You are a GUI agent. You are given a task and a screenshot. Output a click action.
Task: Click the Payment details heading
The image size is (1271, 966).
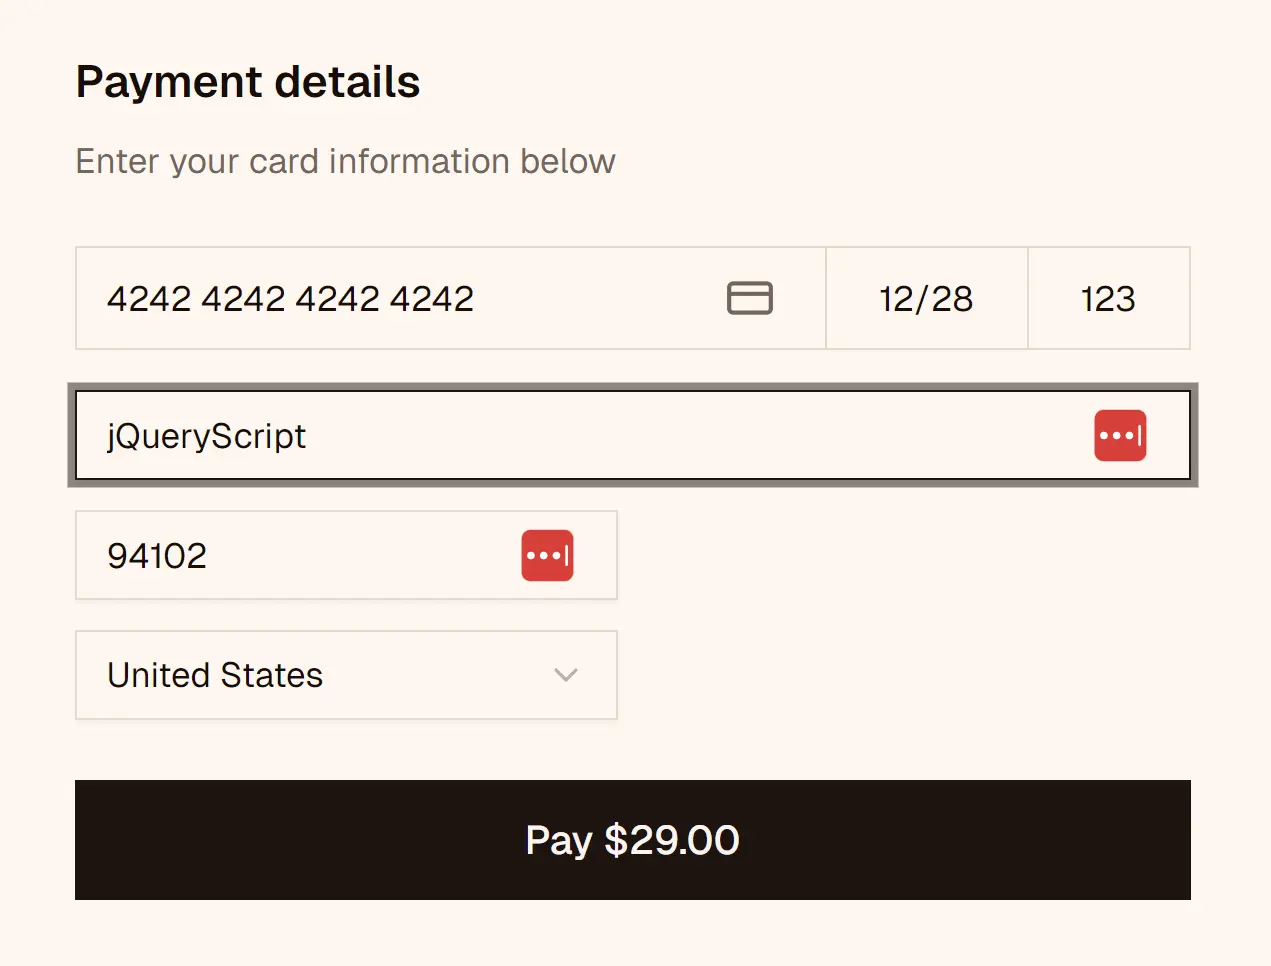248,81
